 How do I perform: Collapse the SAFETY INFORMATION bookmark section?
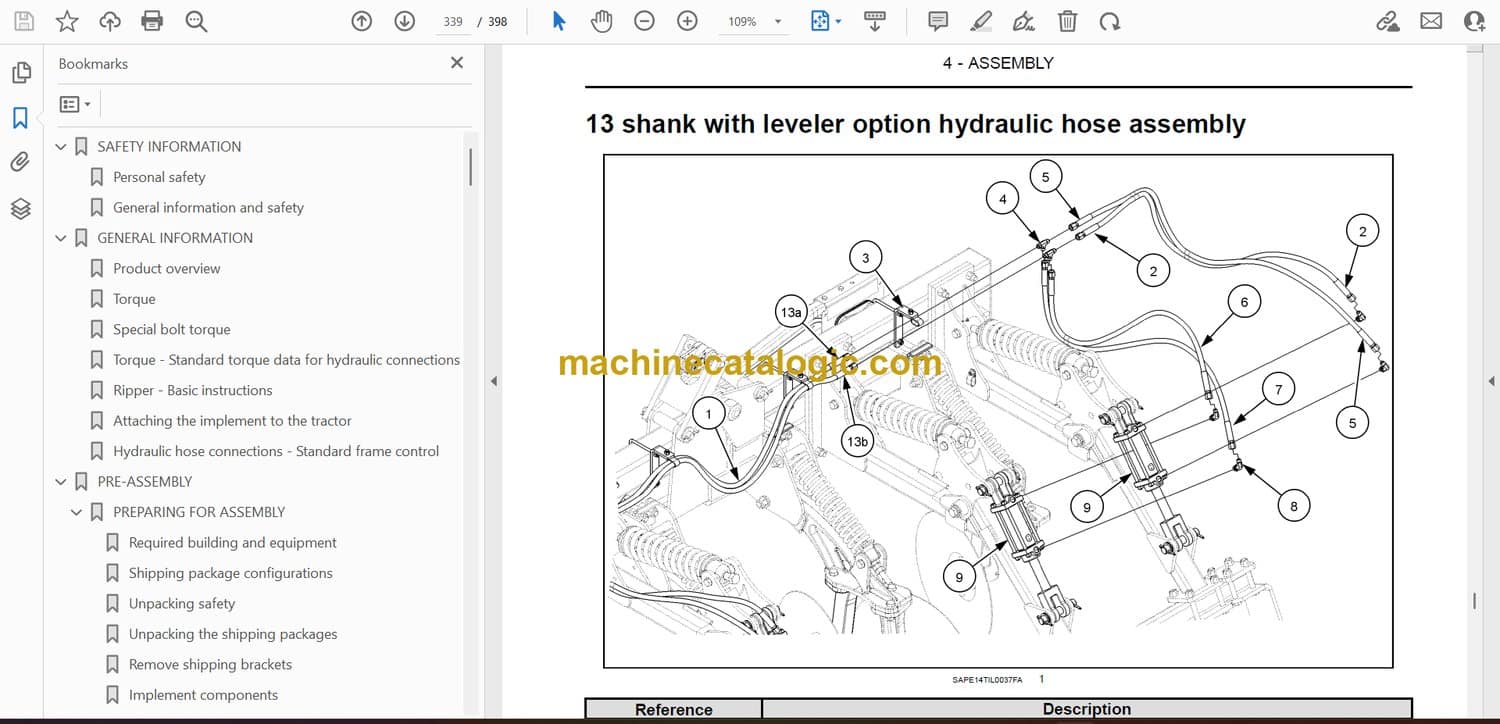click(61, 147)
